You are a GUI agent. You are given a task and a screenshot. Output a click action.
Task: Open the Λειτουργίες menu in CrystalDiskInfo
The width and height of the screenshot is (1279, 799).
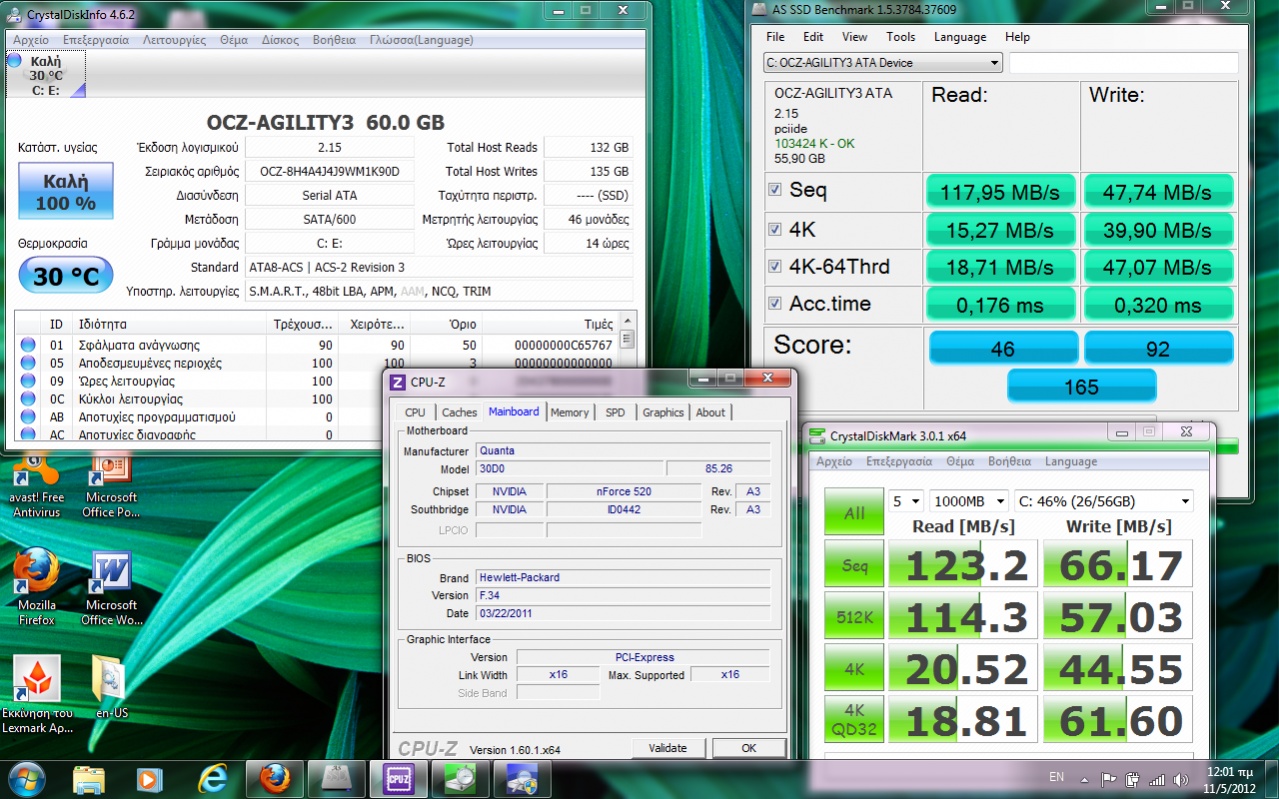point(174,40)
